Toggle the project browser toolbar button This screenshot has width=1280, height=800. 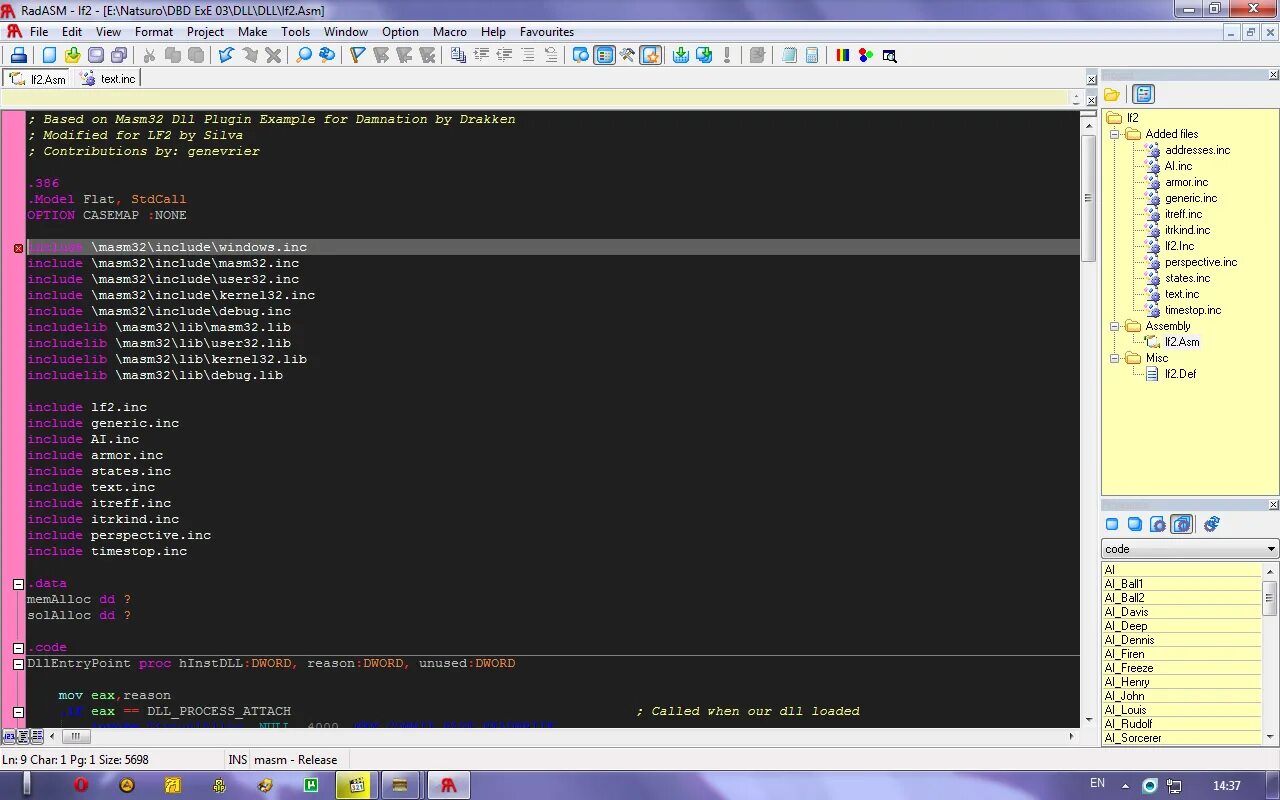tap(581, 55)
